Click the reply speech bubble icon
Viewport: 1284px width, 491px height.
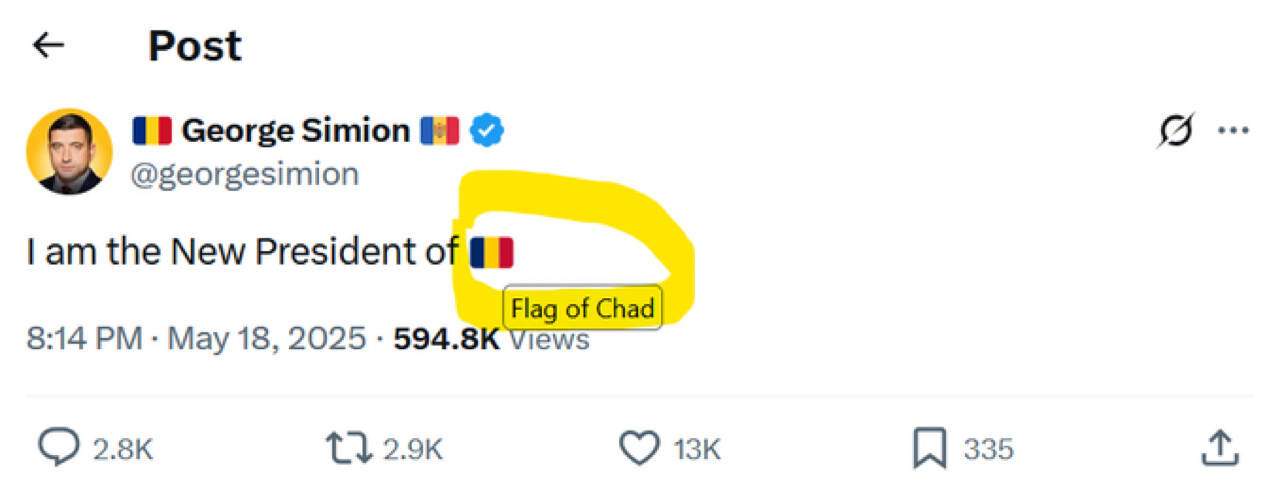pos(58,449)
